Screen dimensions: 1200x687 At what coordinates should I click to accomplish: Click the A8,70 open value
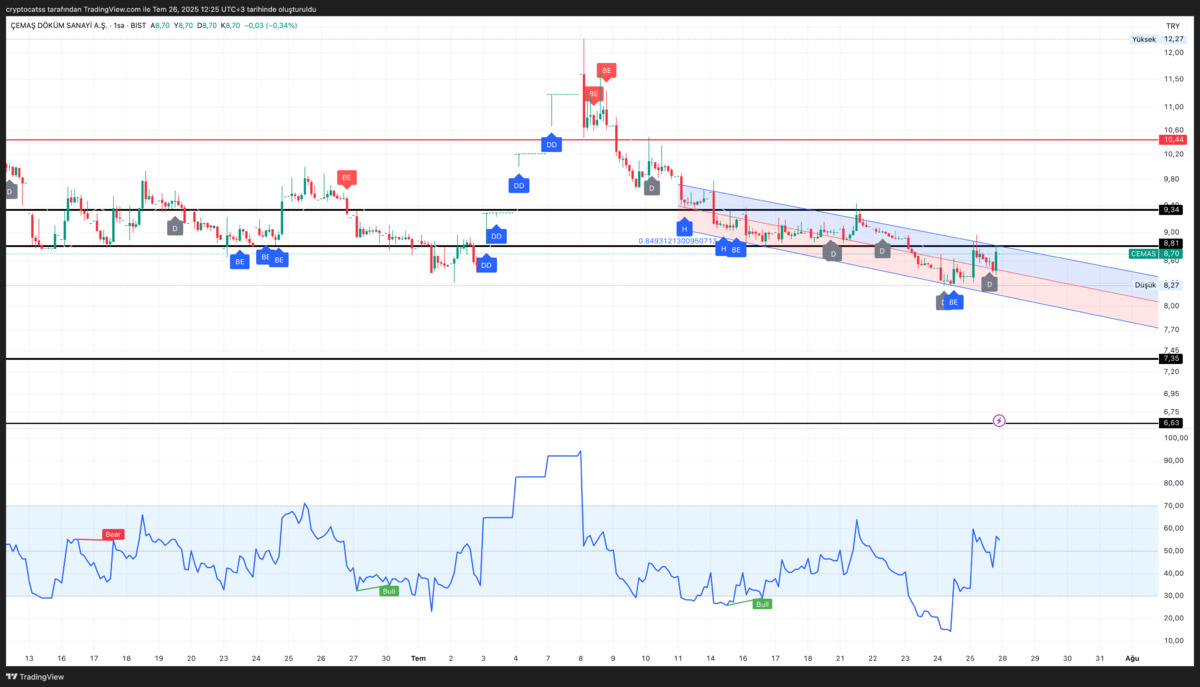(x=161, y=25)
